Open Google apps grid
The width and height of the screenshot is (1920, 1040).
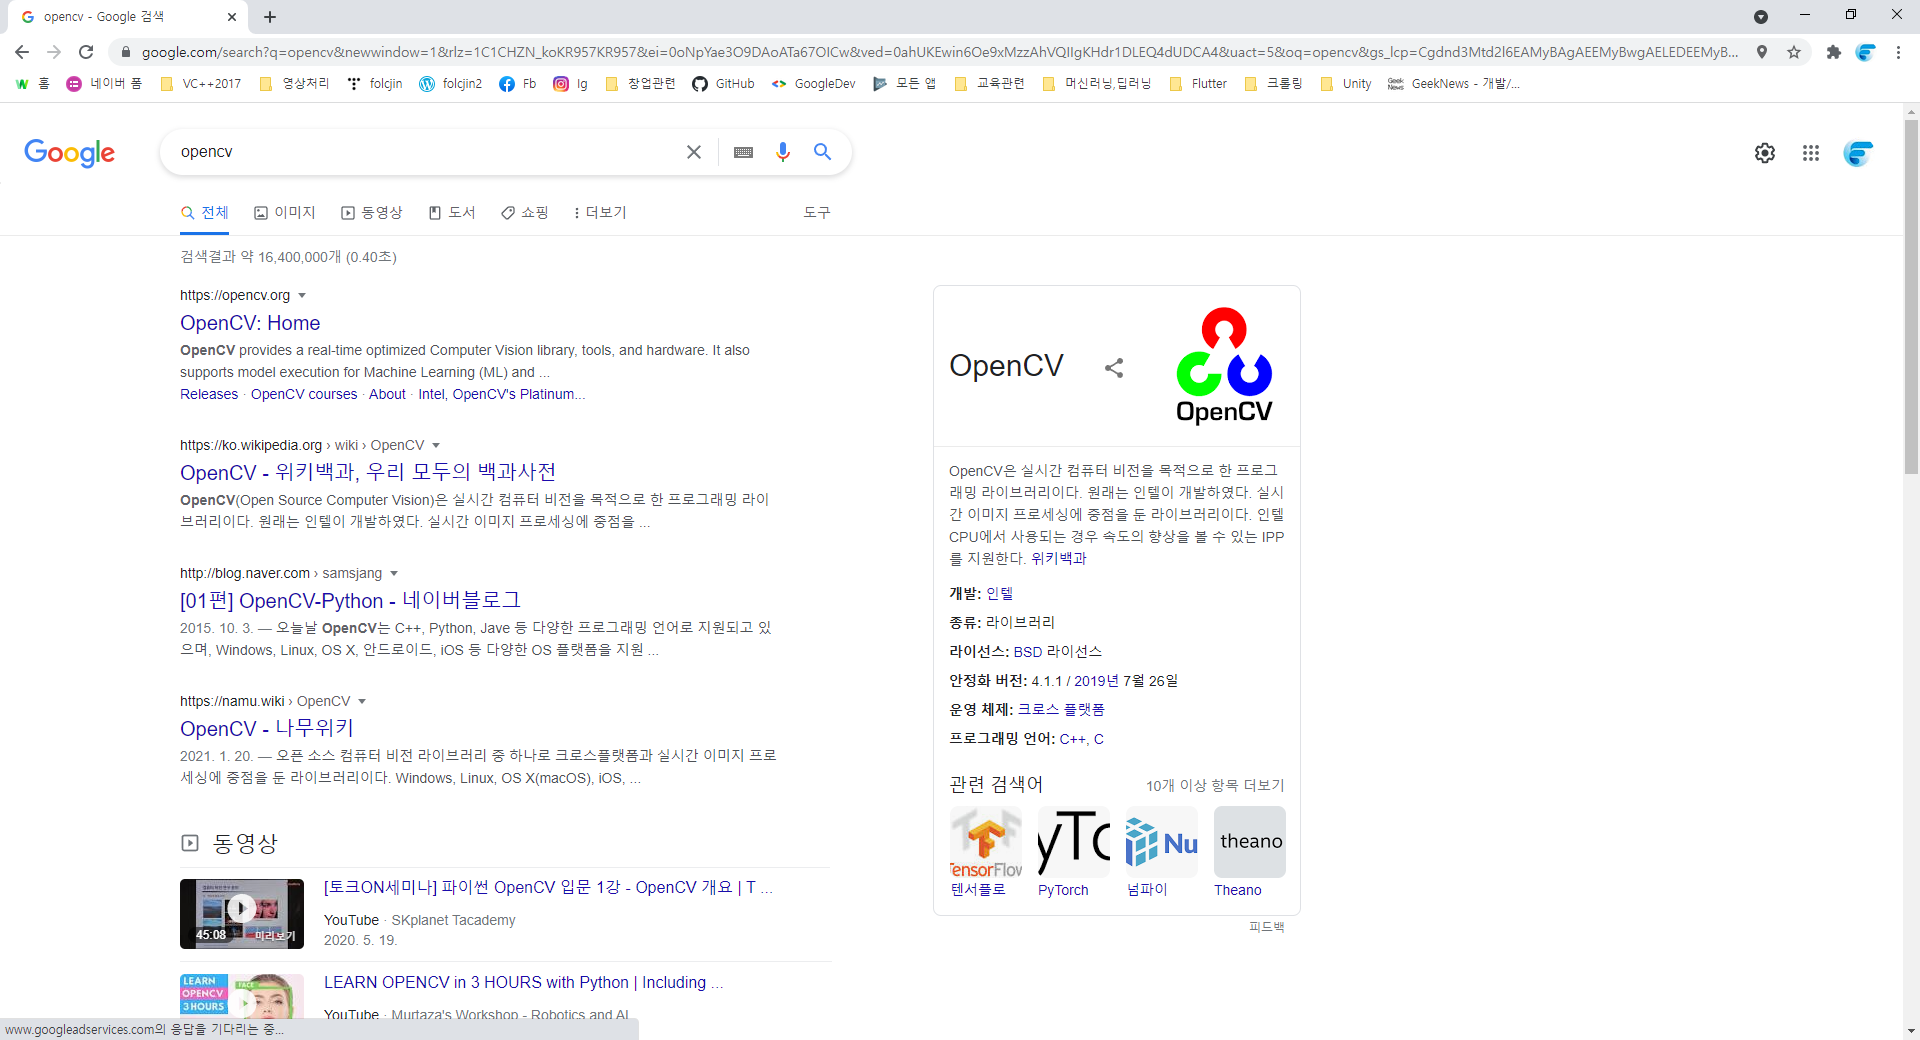click(1811, 153)
